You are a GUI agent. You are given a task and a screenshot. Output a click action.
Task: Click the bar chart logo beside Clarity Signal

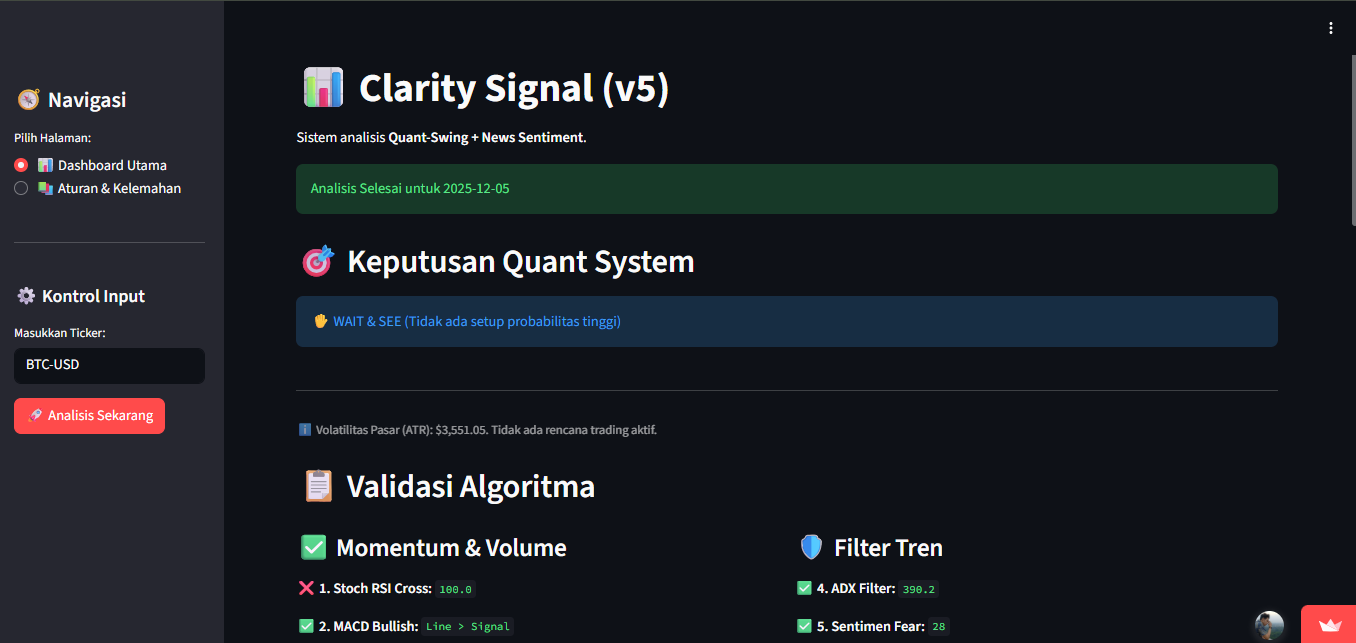point(323,87)
